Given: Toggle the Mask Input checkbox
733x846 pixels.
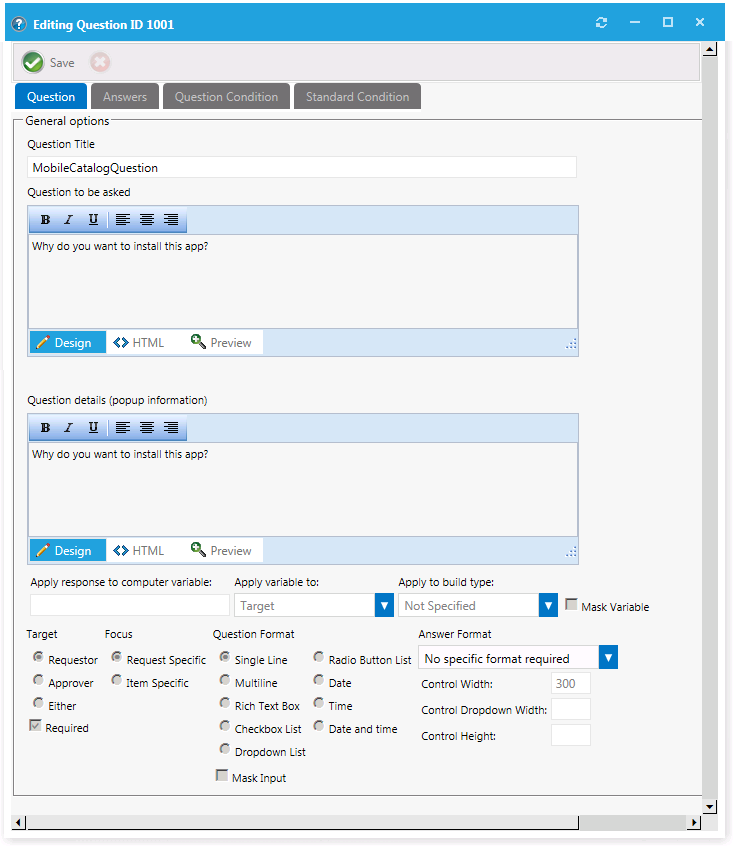Looking at the screenshot, I should coord(222,776).
